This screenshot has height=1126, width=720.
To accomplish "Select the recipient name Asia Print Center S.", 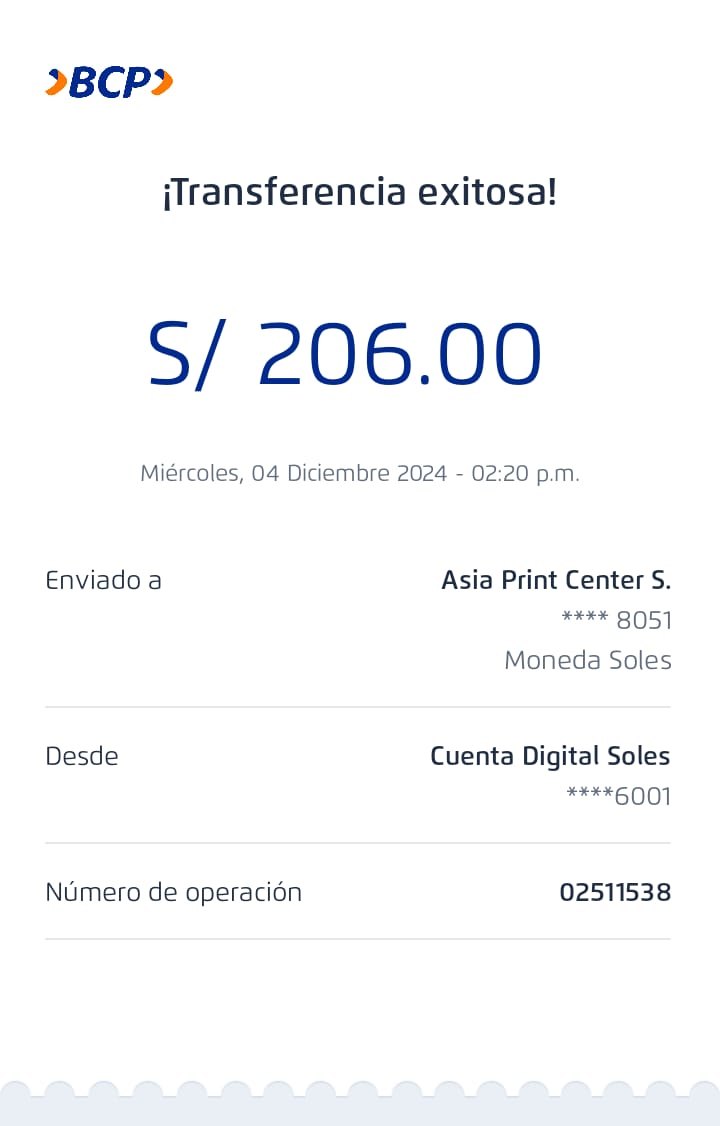I will click(x=556, y=580).
